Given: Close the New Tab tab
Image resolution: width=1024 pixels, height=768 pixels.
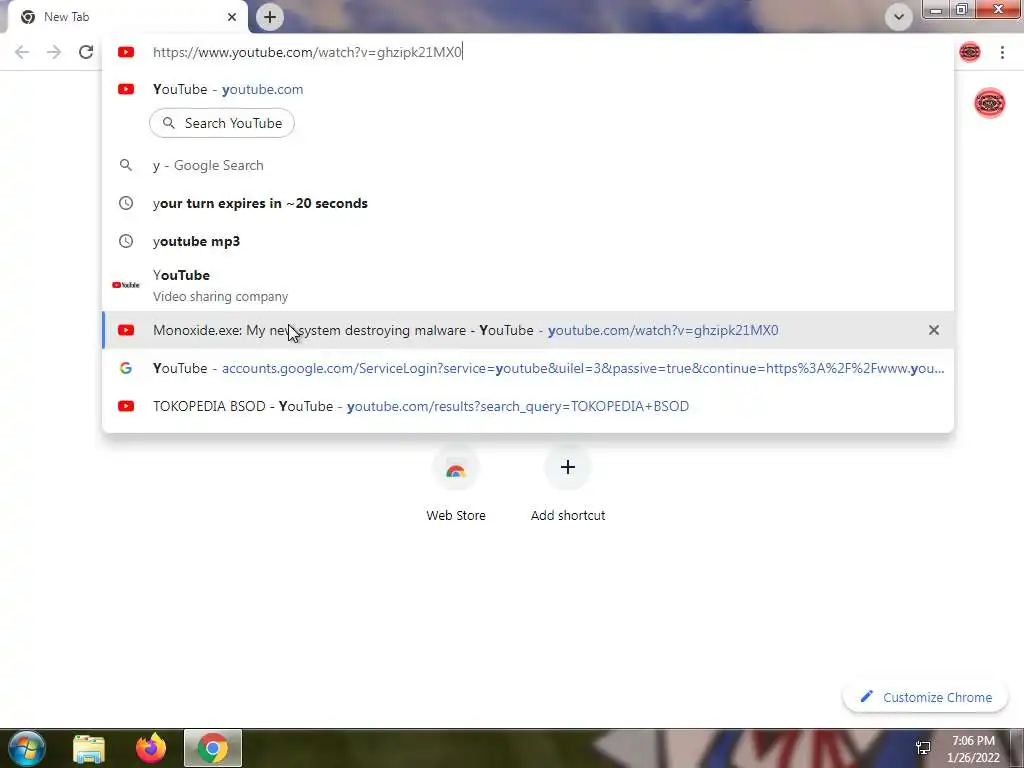Looking at the screenshot, I should (232, 17).
